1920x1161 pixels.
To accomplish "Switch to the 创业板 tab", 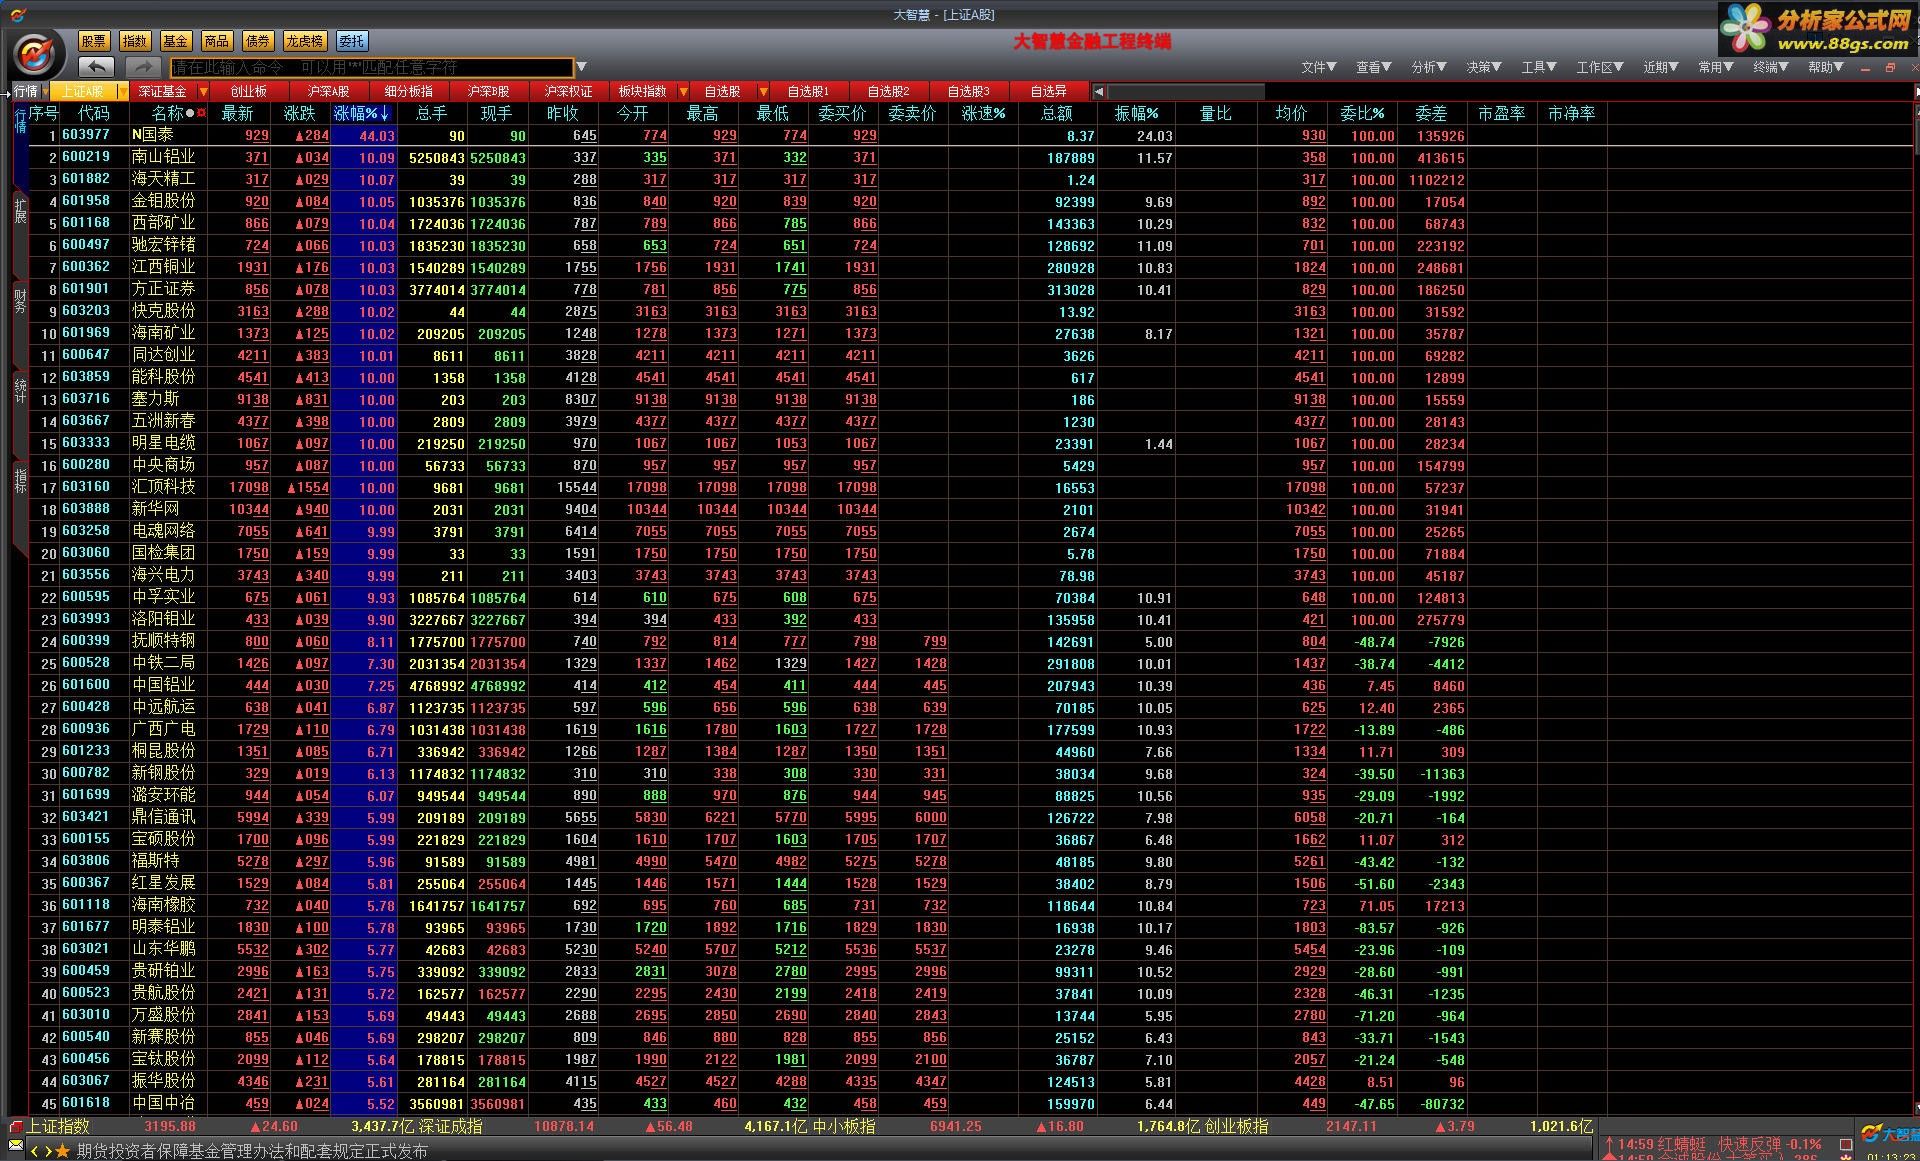I will (249, 91).
